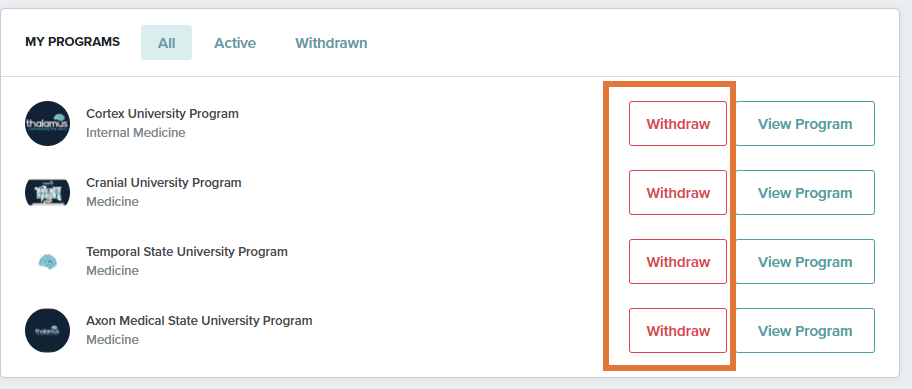The height and width of the screenshot is (389, 912).
Task: Withdraw from Axon Medical State University Program
Action: (678, 330)
